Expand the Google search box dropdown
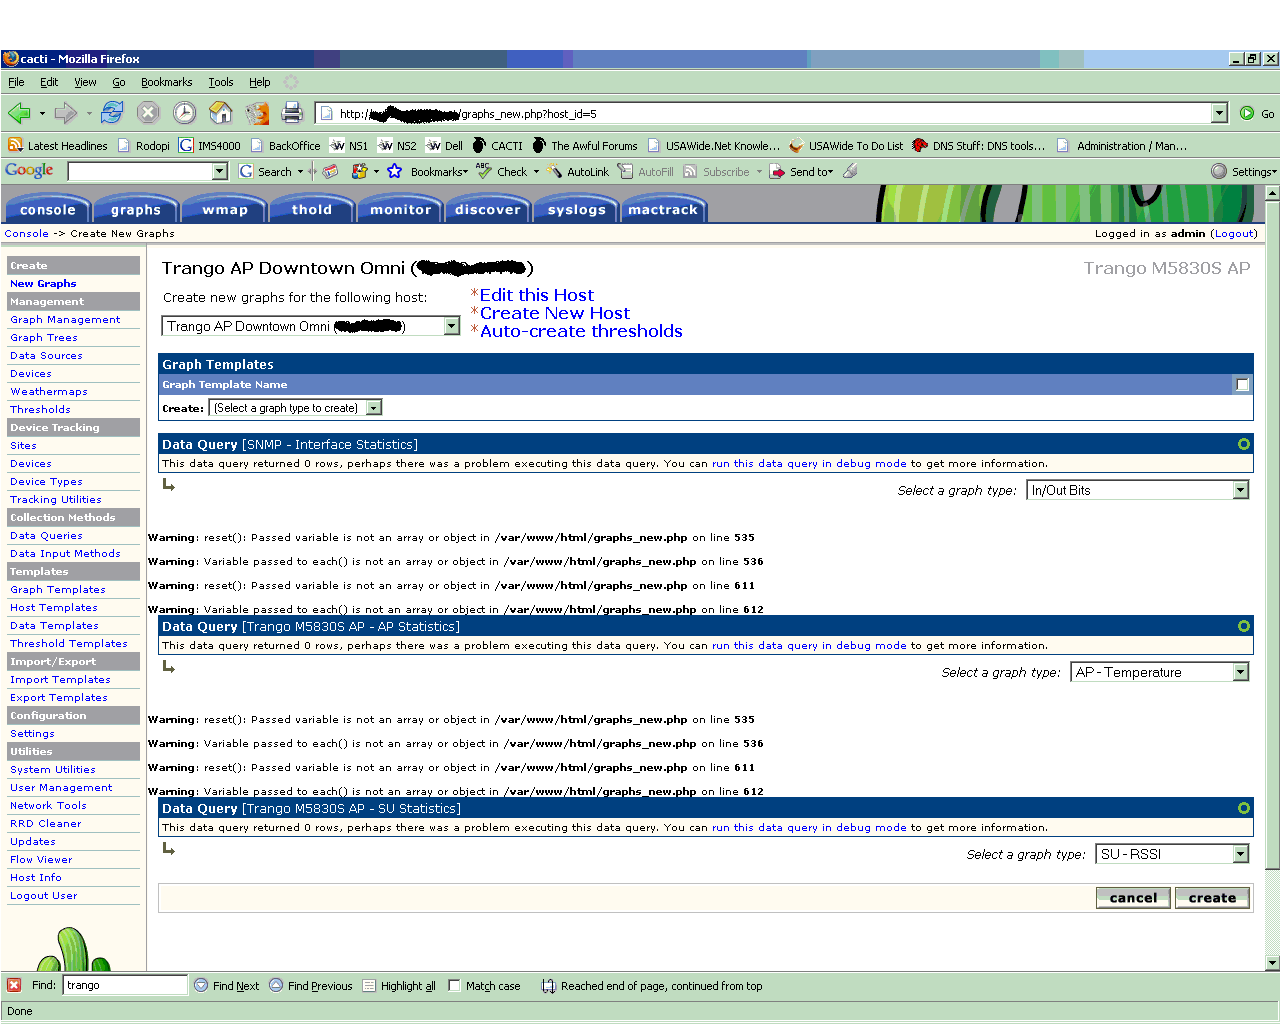 tap(220, 171)
